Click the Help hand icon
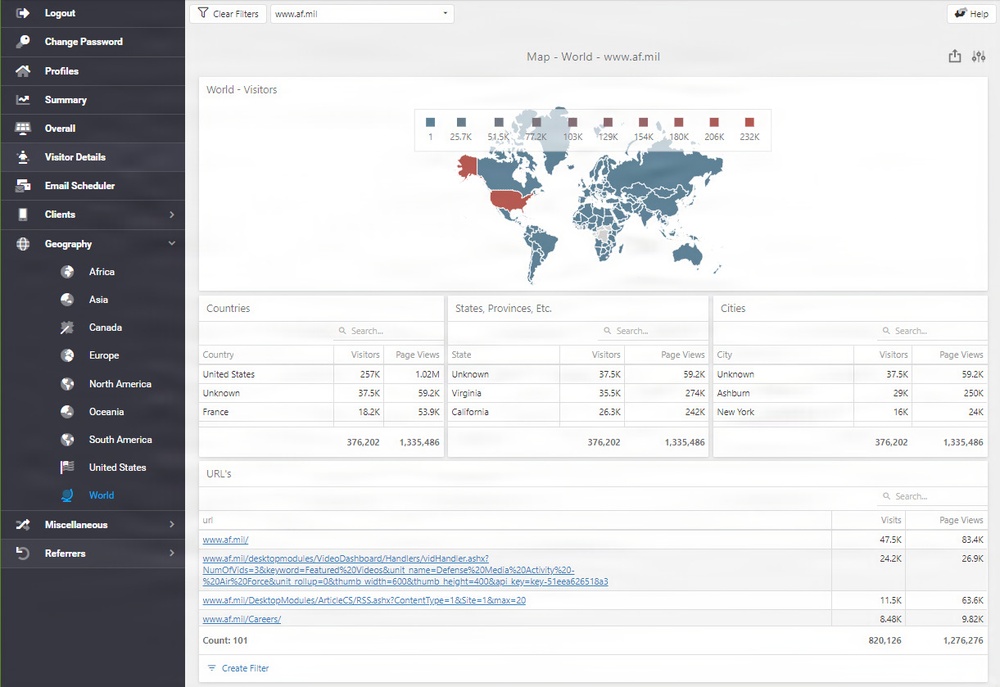 pos(960,13)
